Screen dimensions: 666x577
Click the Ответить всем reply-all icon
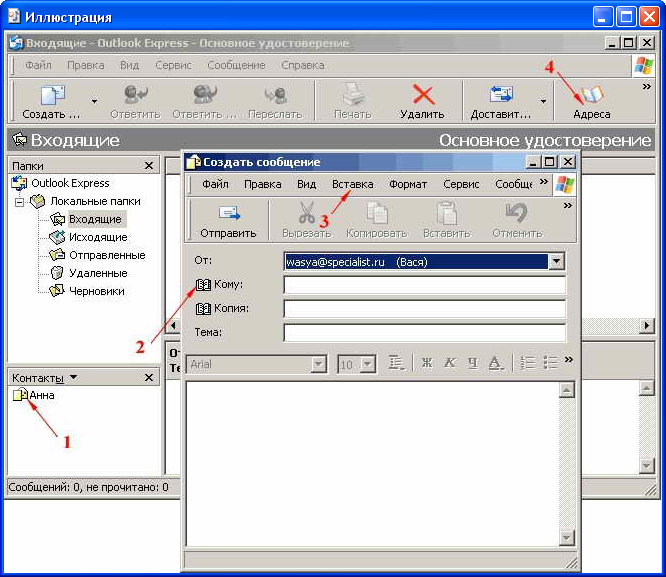tap(205, 94)
